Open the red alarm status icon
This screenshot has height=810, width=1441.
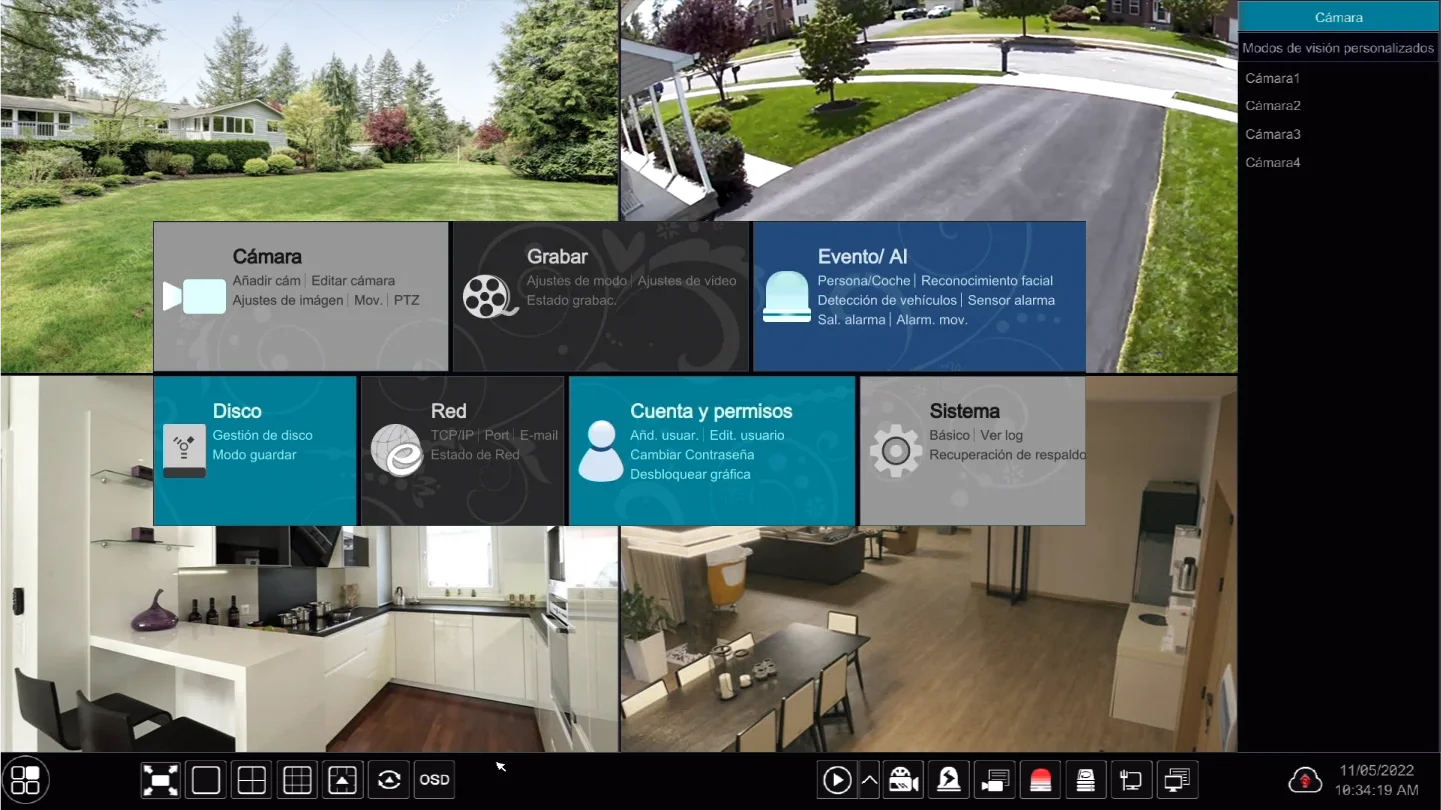click(1040, 780)
